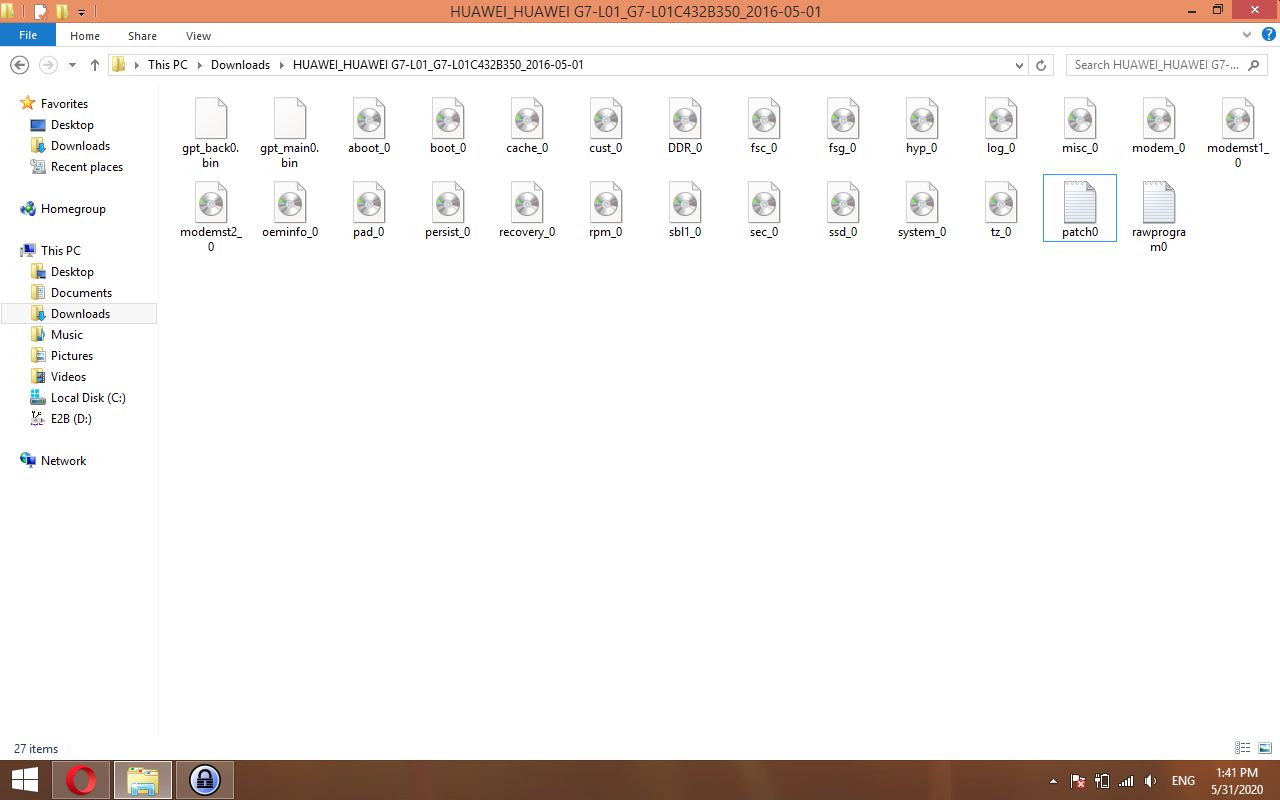The width and height of the screenshot is (1280, 800).
Task: Select the sec_0 disc image icon
Action: click(764, 202)
